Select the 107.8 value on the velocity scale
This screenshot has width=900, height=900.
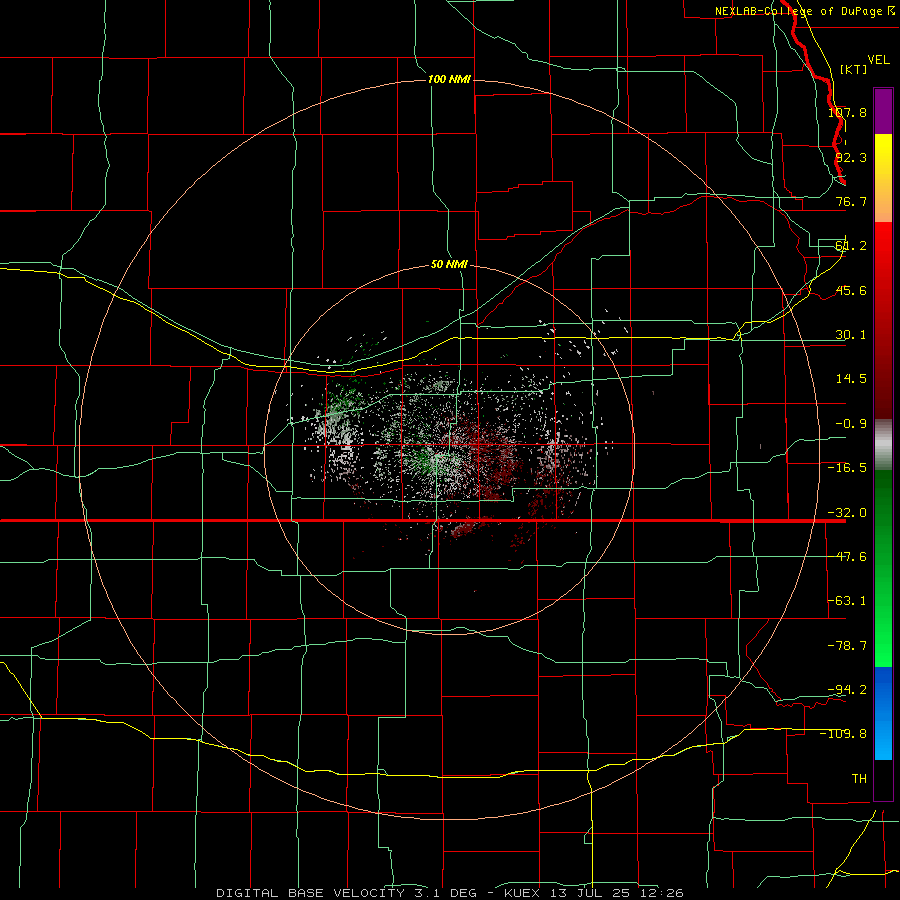[x=847, y=112]
